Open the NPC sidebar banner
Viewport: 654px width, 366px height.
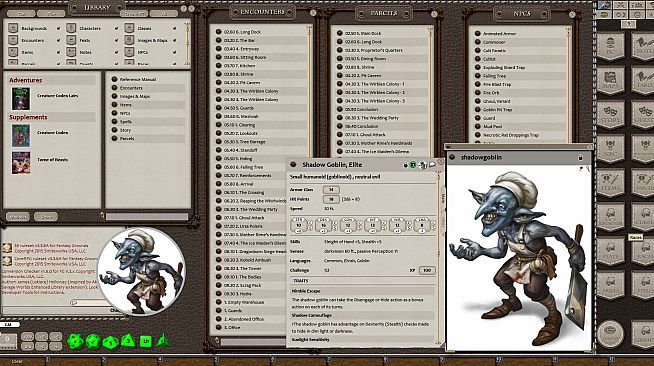[x=611, y=149]
